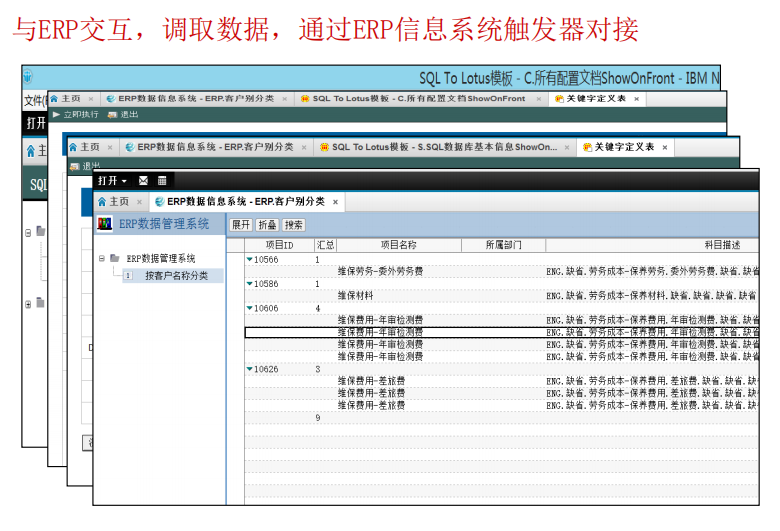Switch to 关键字定义表 tab in third window

[x=624, y=147]
